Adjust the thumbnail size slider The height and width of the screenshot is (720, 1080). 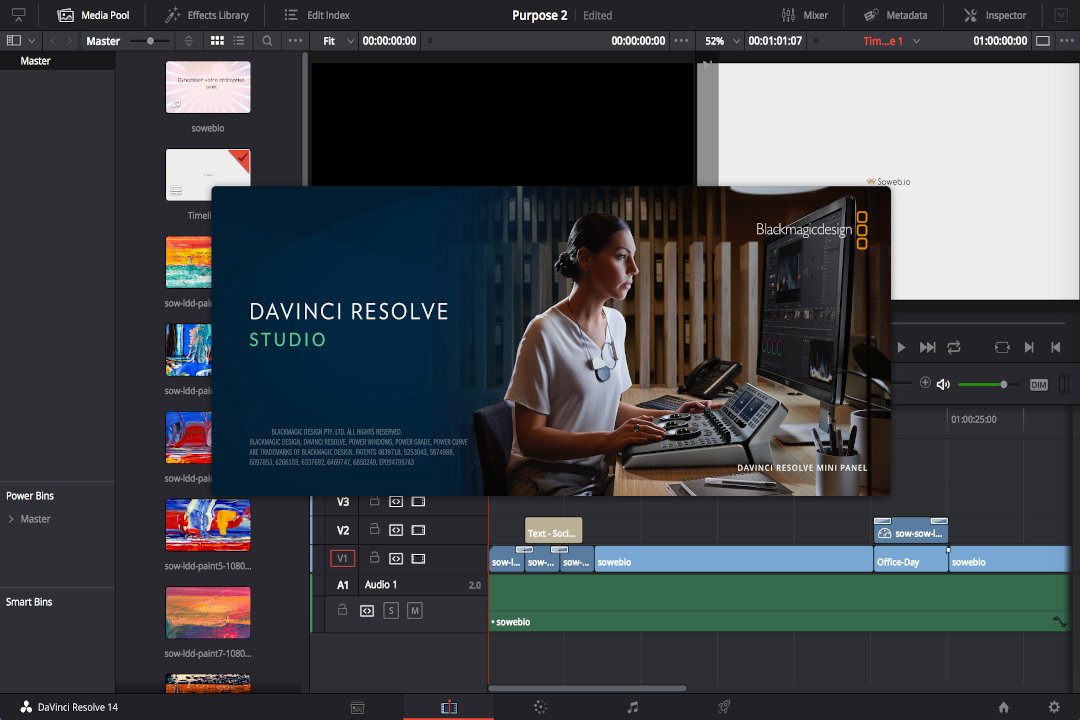[x=150, y=41]
